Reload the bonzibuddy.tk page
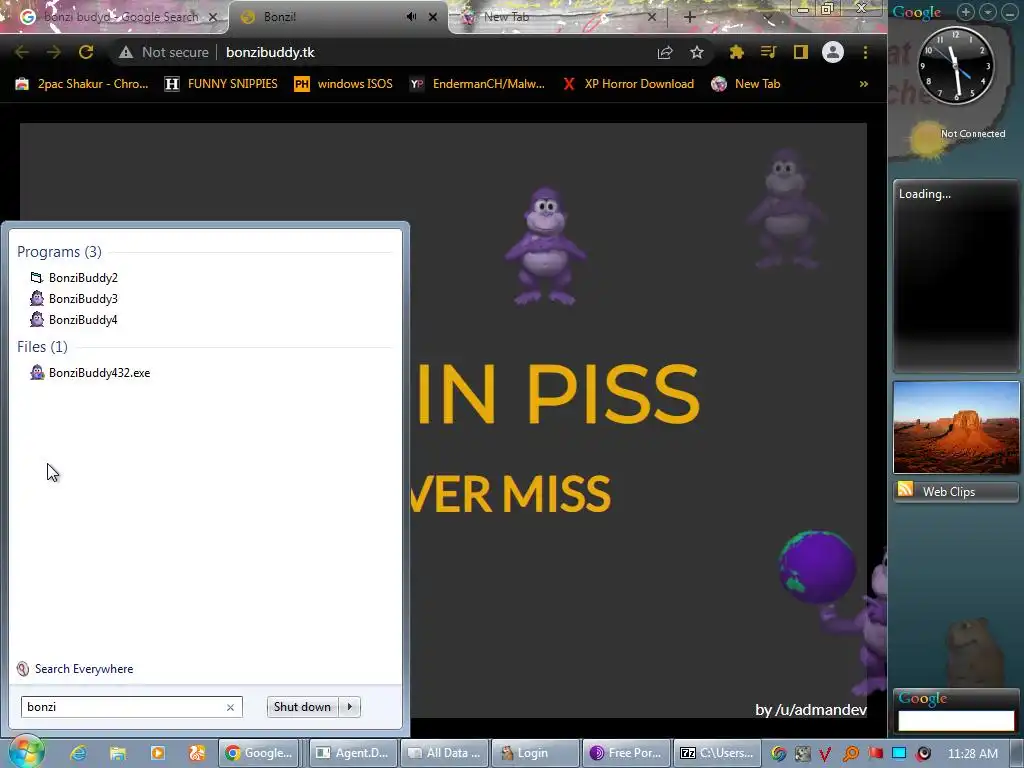 (x=86, y=52)
